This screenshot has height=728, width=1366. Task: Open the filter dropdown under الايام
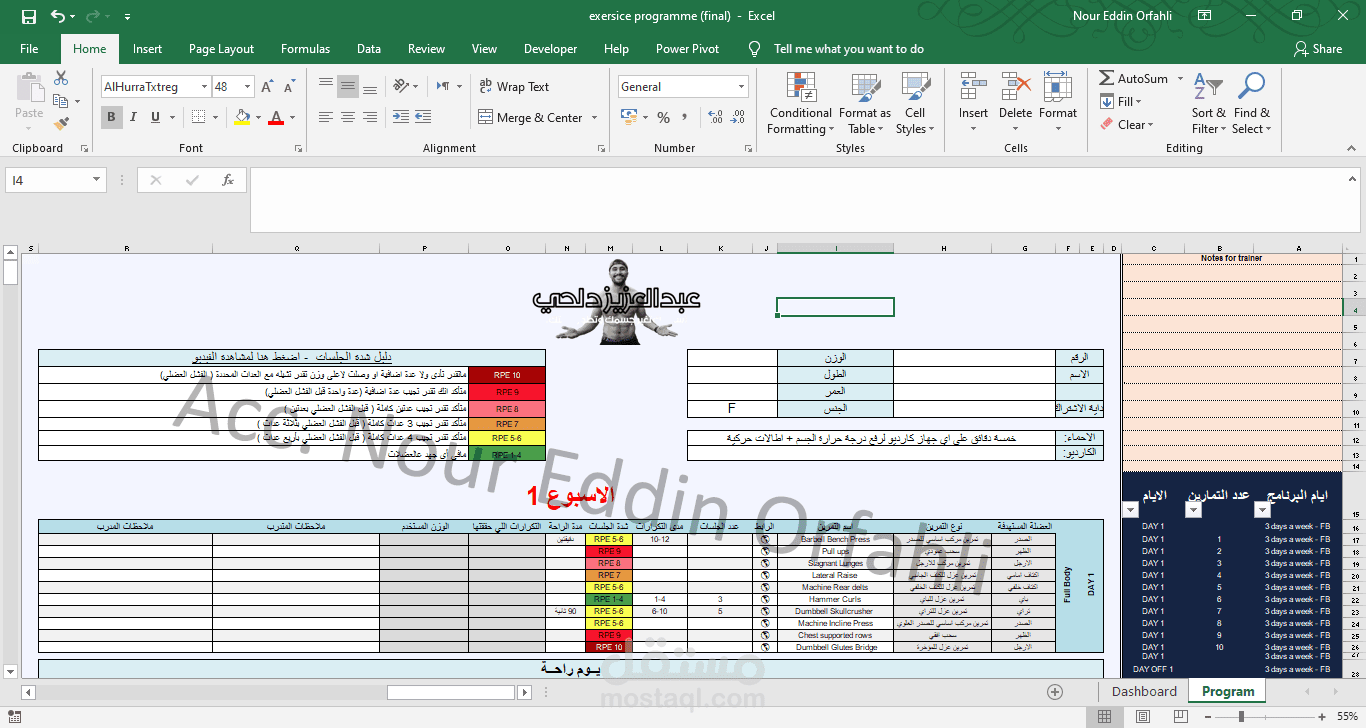(x=1131, y=510)
